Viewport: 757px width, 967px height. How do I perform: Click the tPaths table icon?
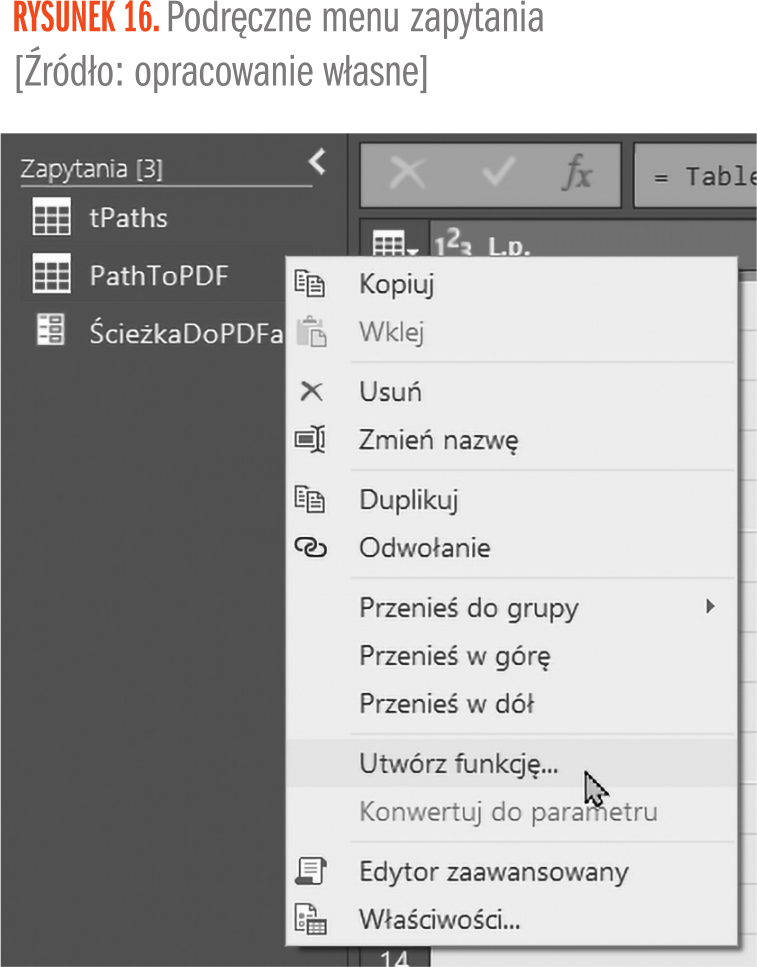(51, 218)
